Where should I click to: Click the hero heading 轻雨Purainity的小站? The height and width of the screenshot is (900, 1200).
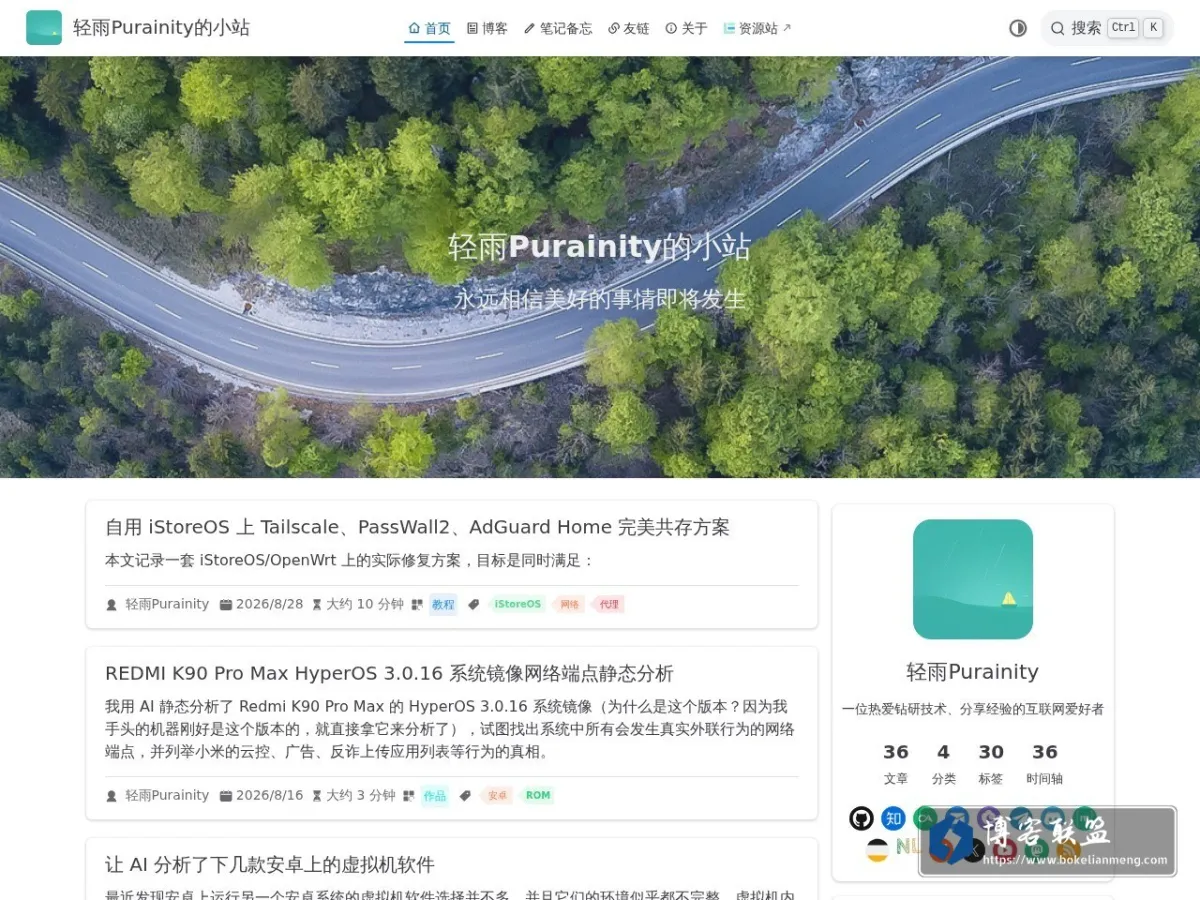599,247
